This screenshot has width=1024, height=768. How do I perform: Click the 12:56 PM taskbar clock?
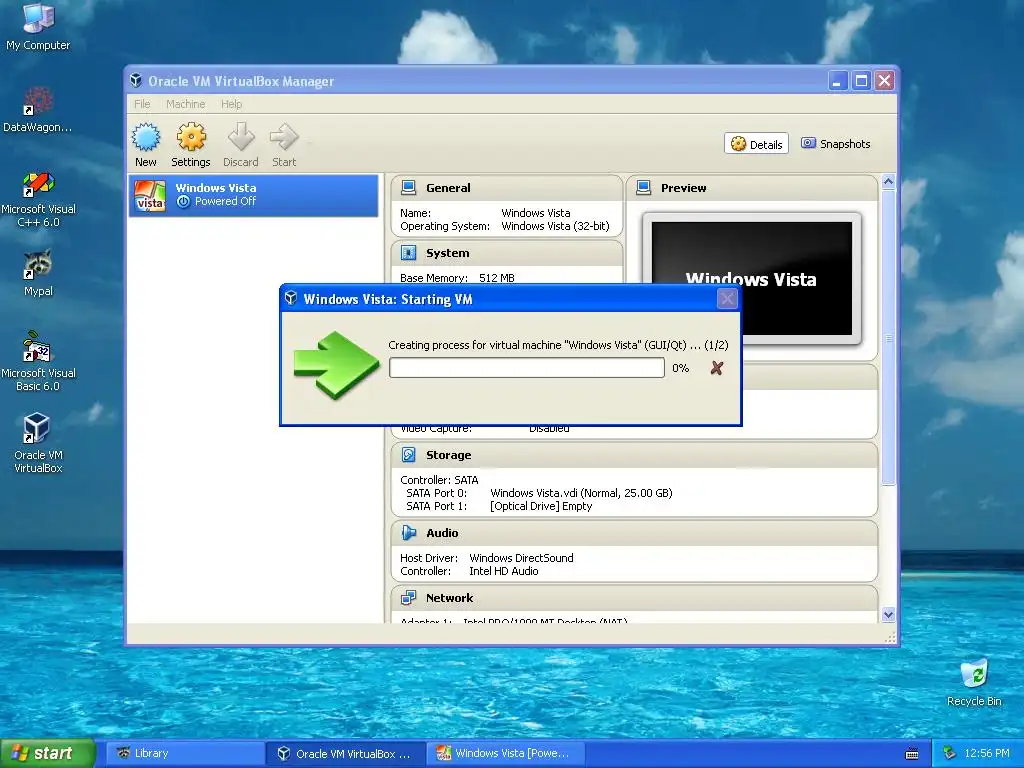[x=986, y=753]
